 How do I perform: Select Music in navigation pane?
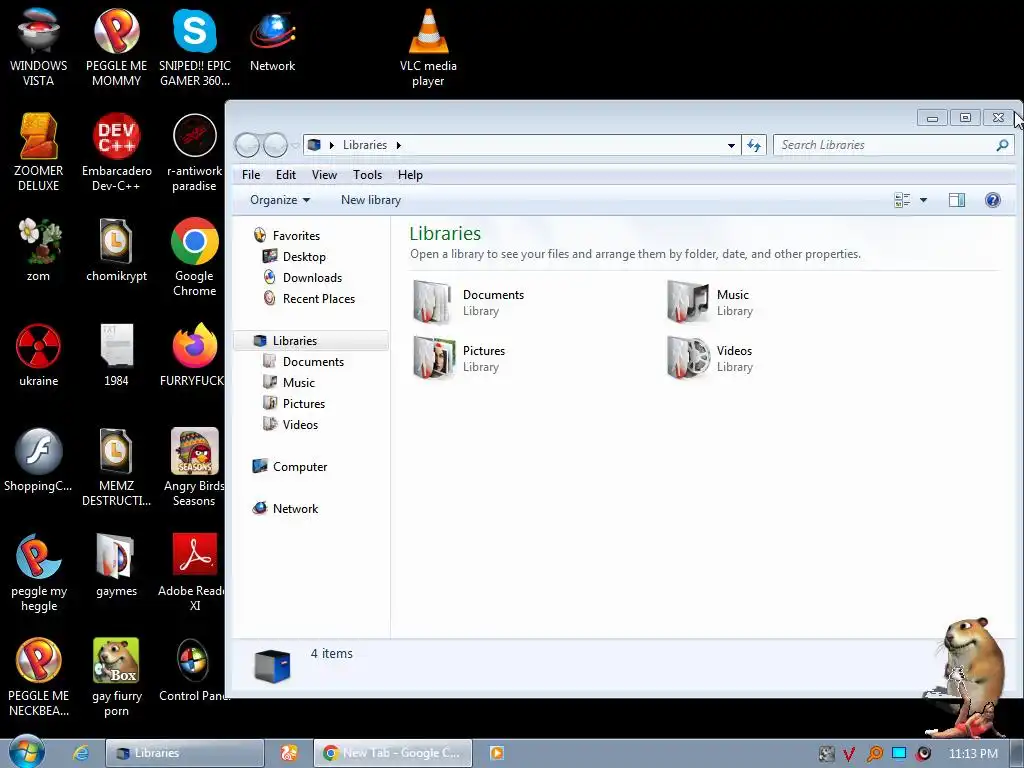click(x=298, y=383)
